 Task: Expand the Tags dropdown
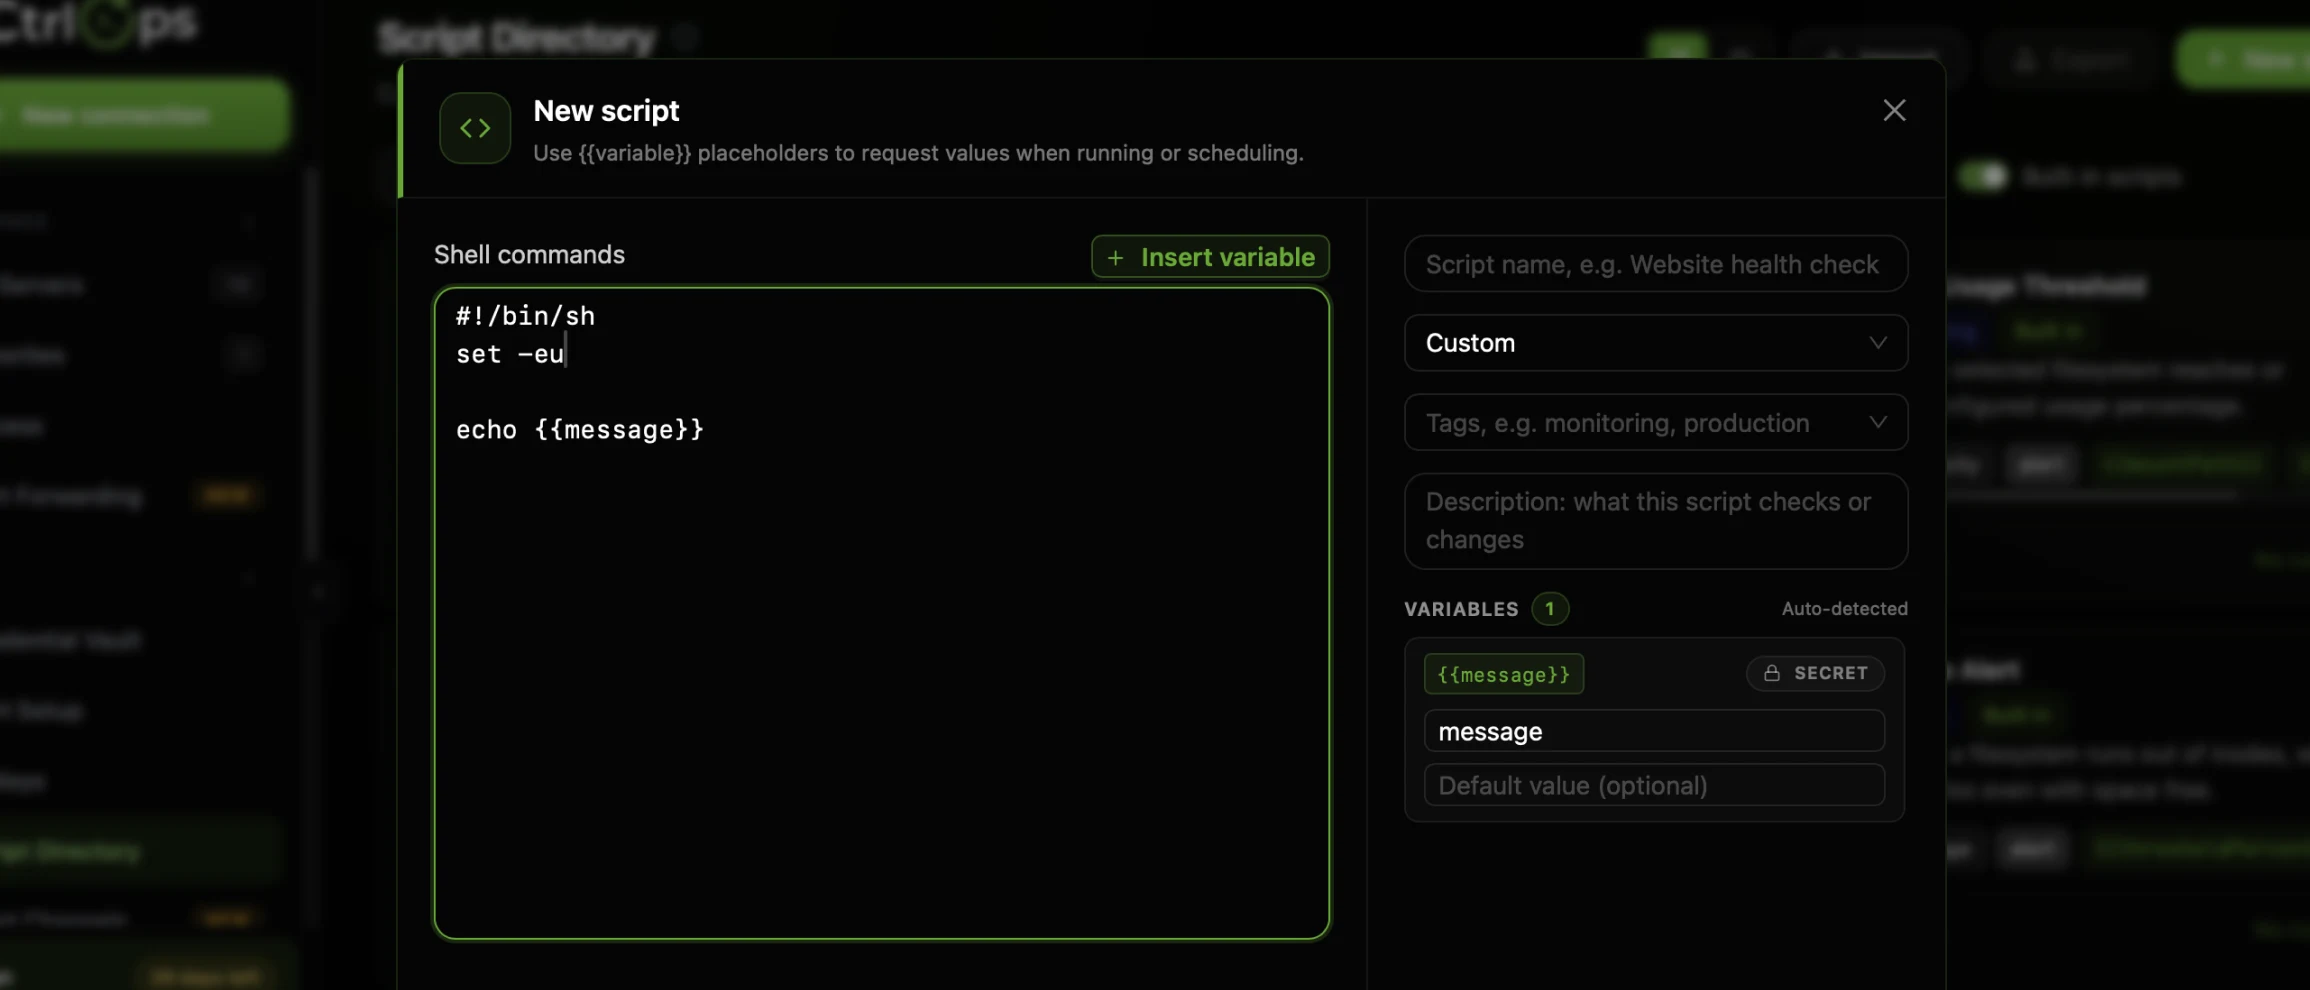1655,423
